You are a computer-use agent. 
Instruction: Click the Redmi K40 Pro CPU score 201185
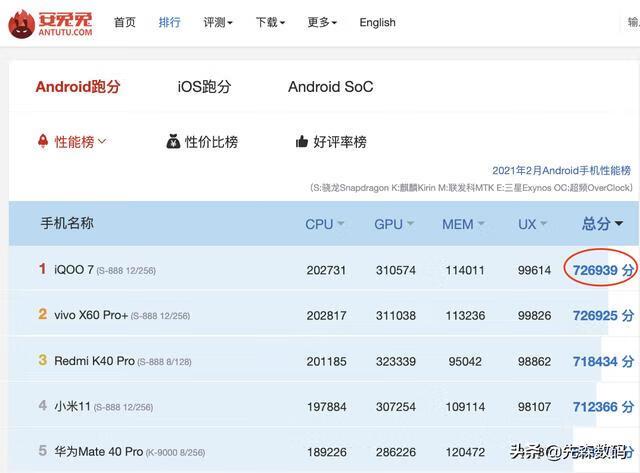[x=326, y=361]
